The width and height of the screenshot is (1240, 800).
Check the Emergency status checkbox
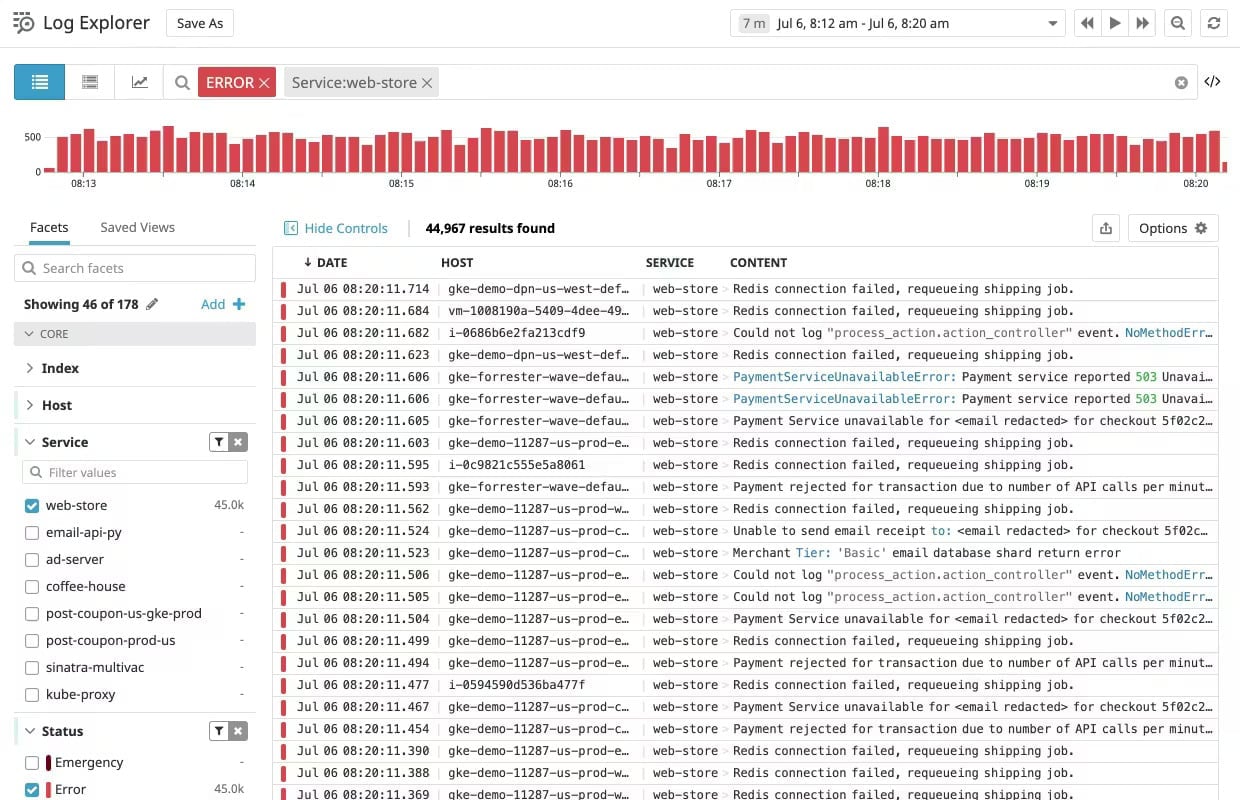point(32,763)
